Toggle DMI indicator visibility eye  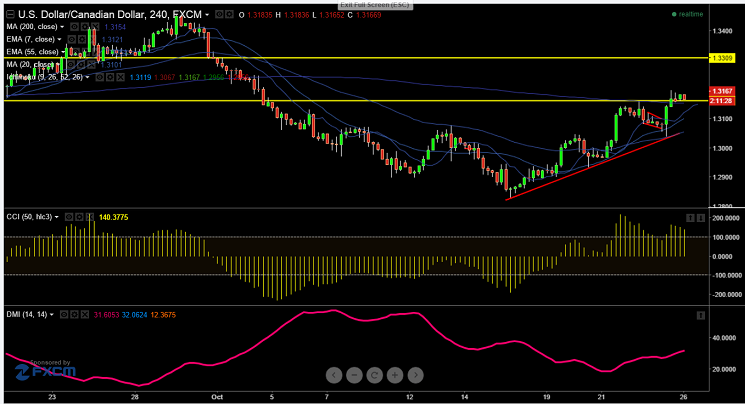pyautogui.click(x=64, y=315)
